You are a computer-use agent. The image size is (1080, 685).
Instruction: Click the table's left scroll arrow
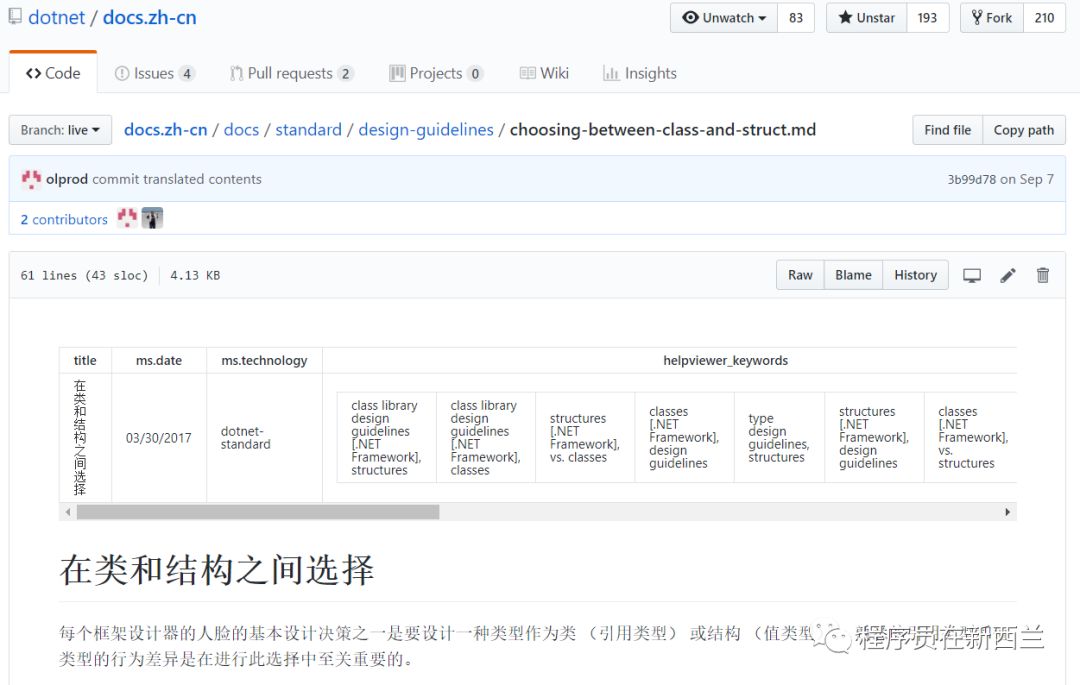68,512
